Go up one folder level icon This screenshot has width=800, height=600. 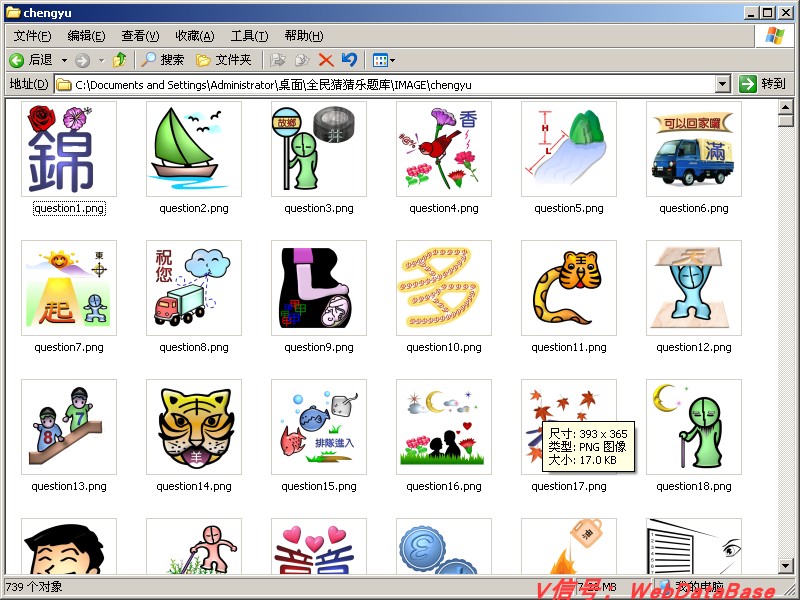point(119,60)
